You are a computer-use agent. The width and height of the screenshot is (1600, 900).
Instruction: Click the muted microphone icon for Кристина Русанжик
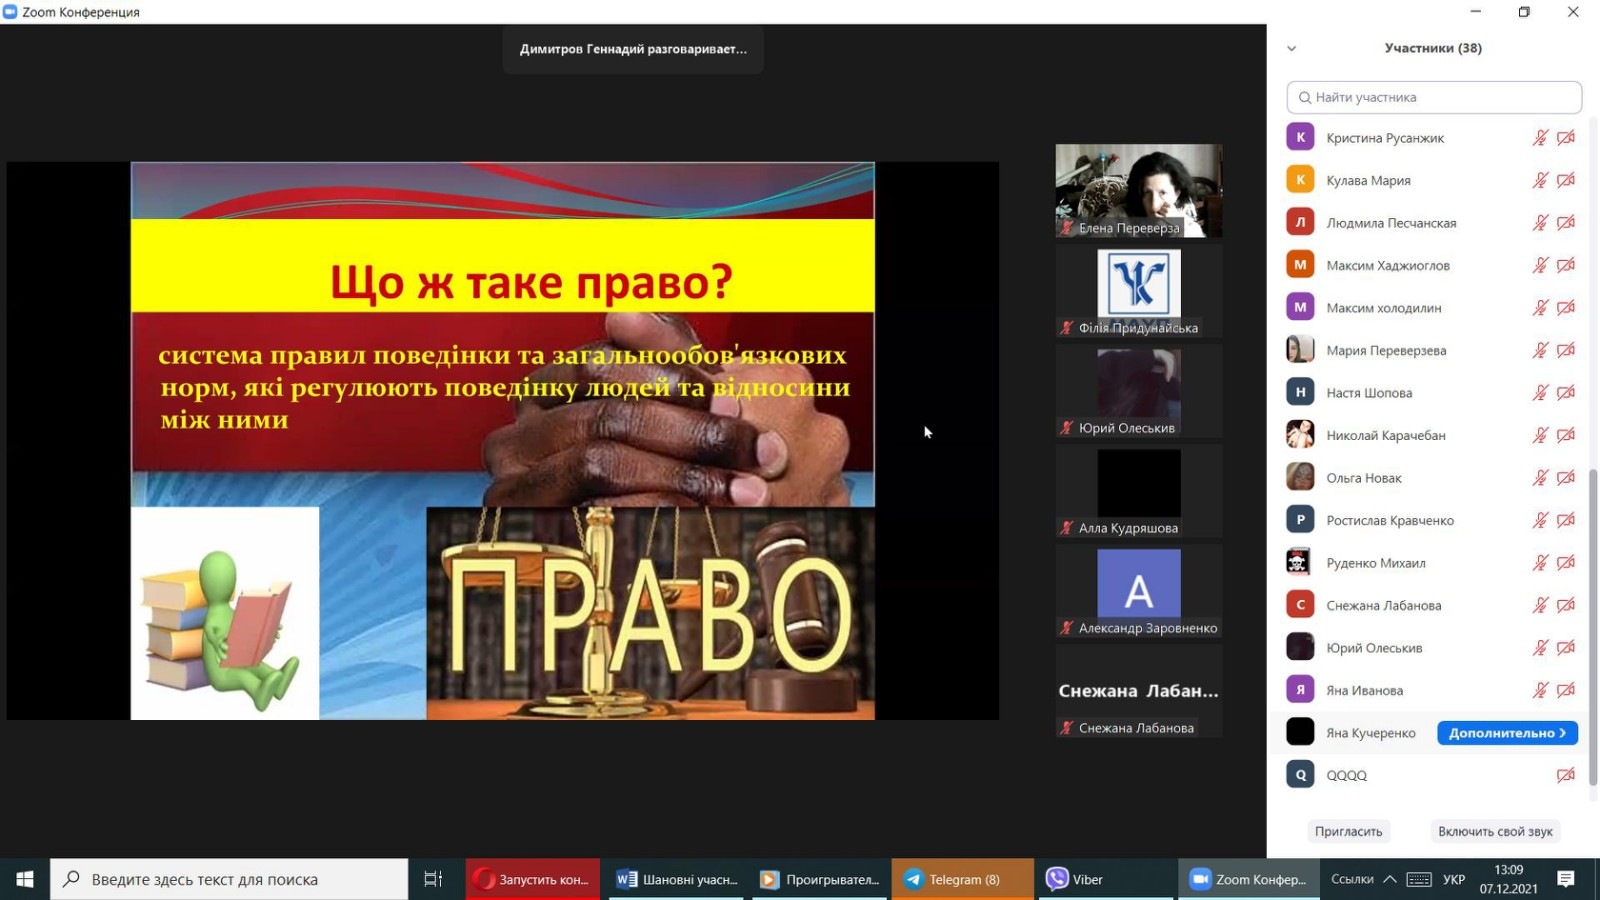coord(1540,138)
